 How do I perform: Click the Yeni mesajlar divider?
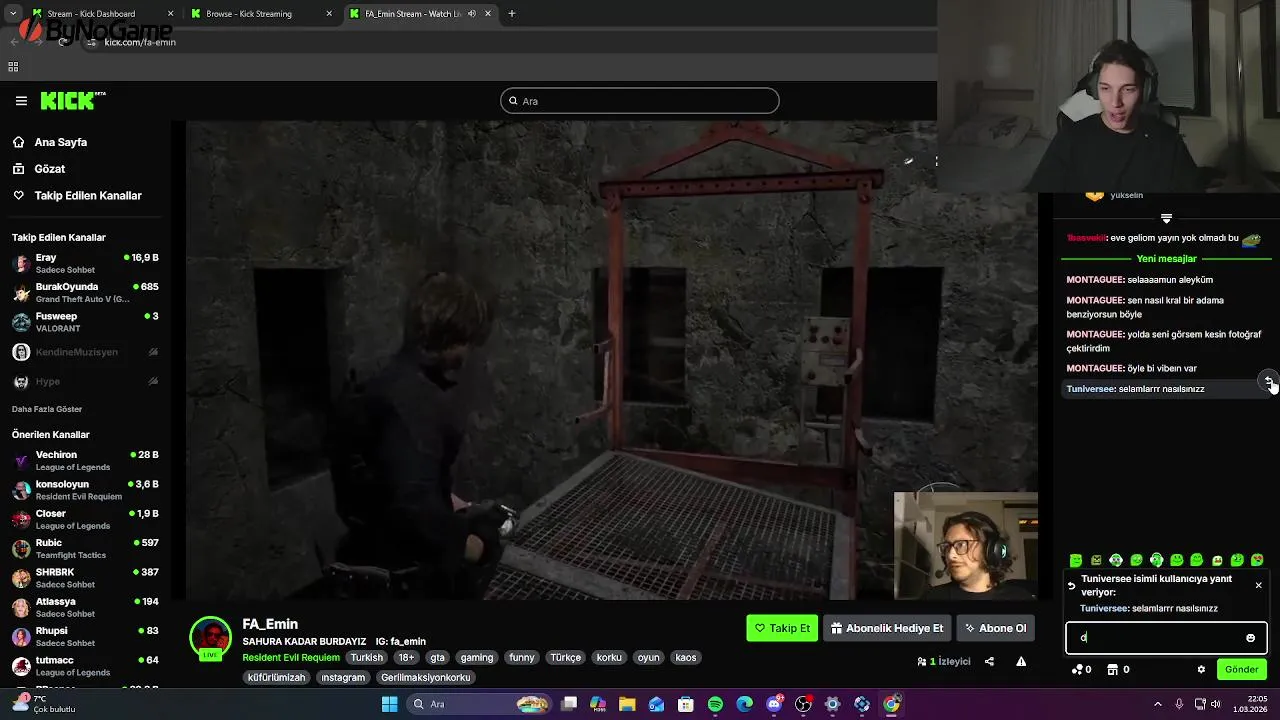click(x=1166, y=258)
